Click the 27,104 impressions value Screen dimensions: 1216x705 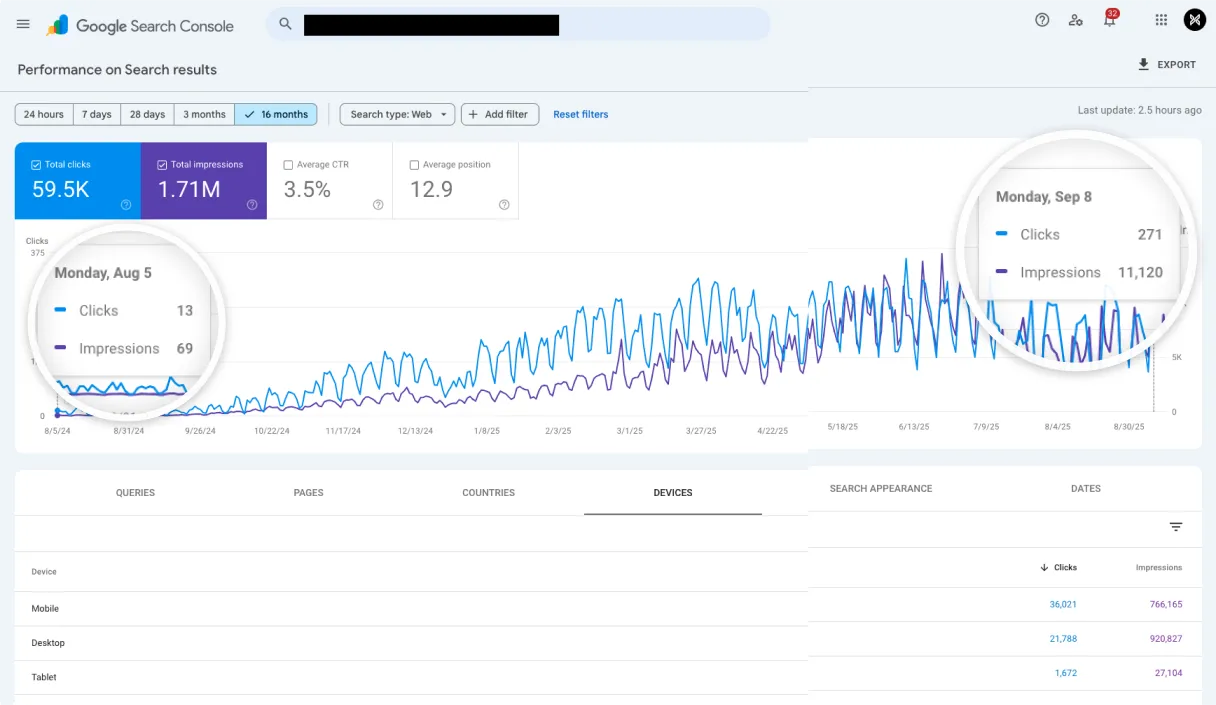pos(1168,673)
